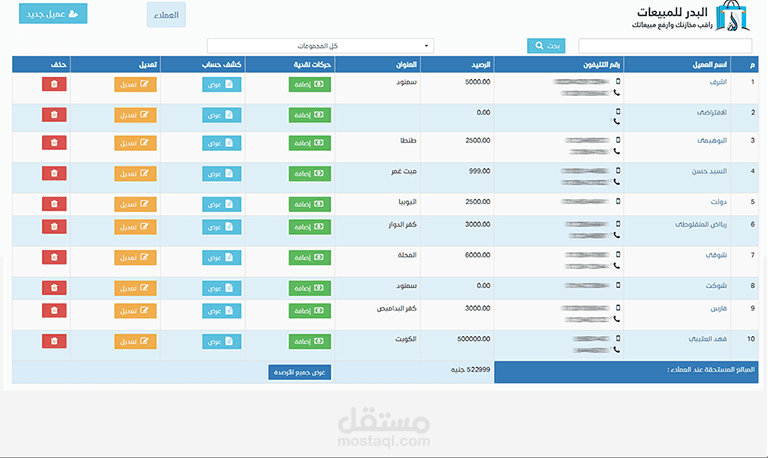Open customer link السيد حسن

[x=709, y=171]
